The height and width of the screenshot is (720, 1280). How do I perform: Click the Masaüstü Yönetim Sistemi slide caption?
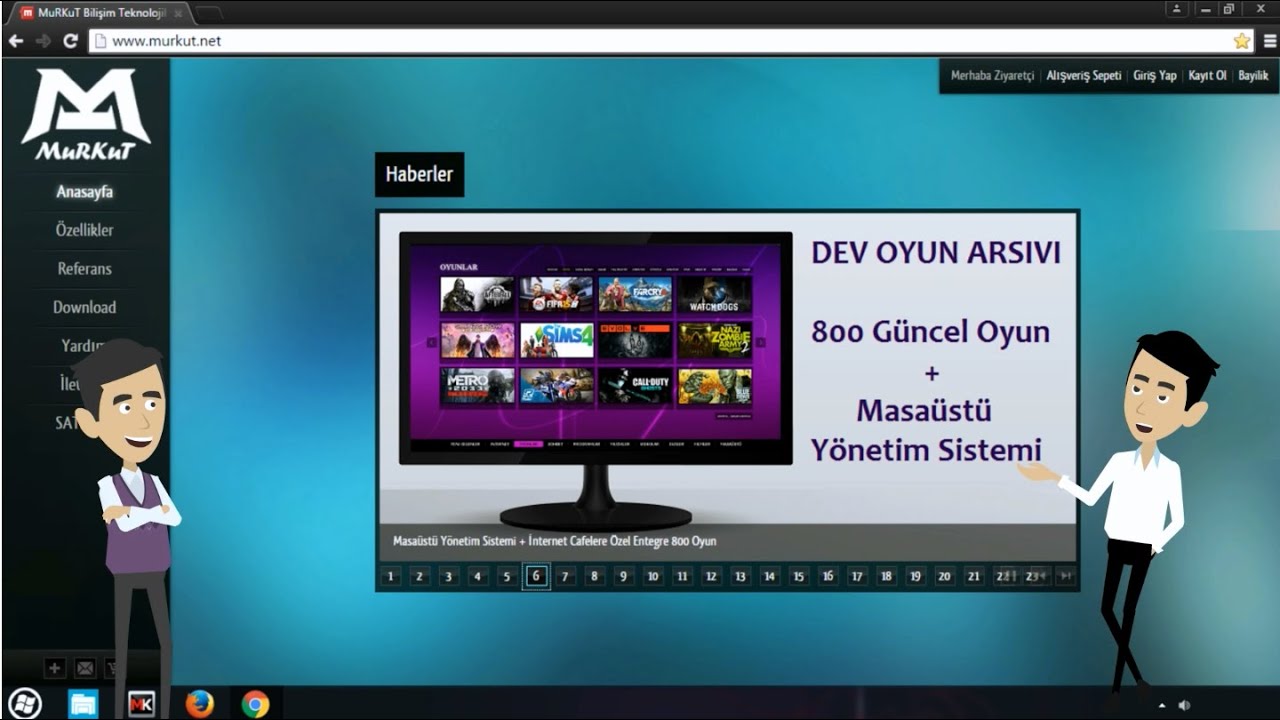coord(555,541)
